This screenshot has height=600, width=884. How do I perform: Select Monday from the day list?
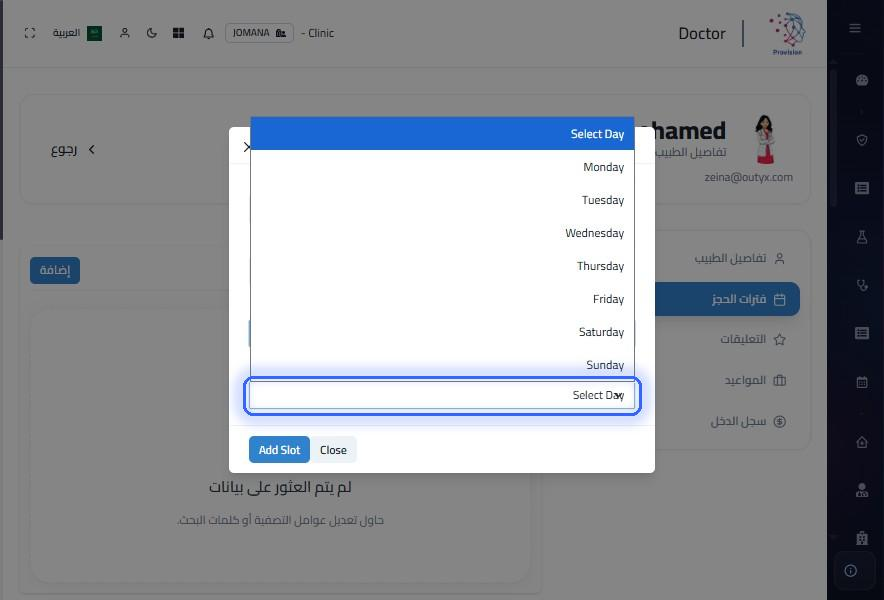pos(443,167)
